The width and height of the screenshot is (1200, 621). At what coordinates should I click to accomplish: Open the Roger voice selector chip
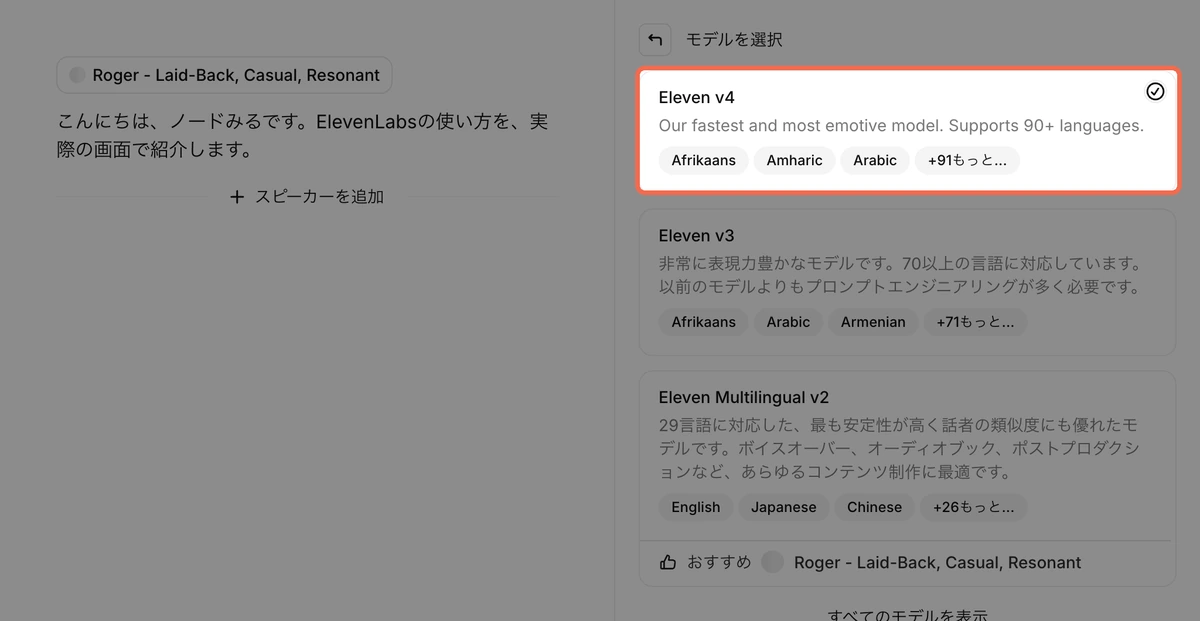[x=224, y=75]
